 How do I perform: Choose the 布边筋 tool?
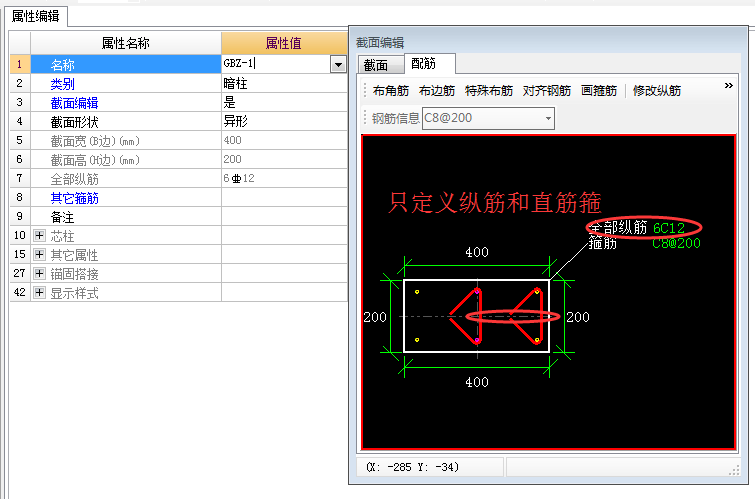(437, 91)
